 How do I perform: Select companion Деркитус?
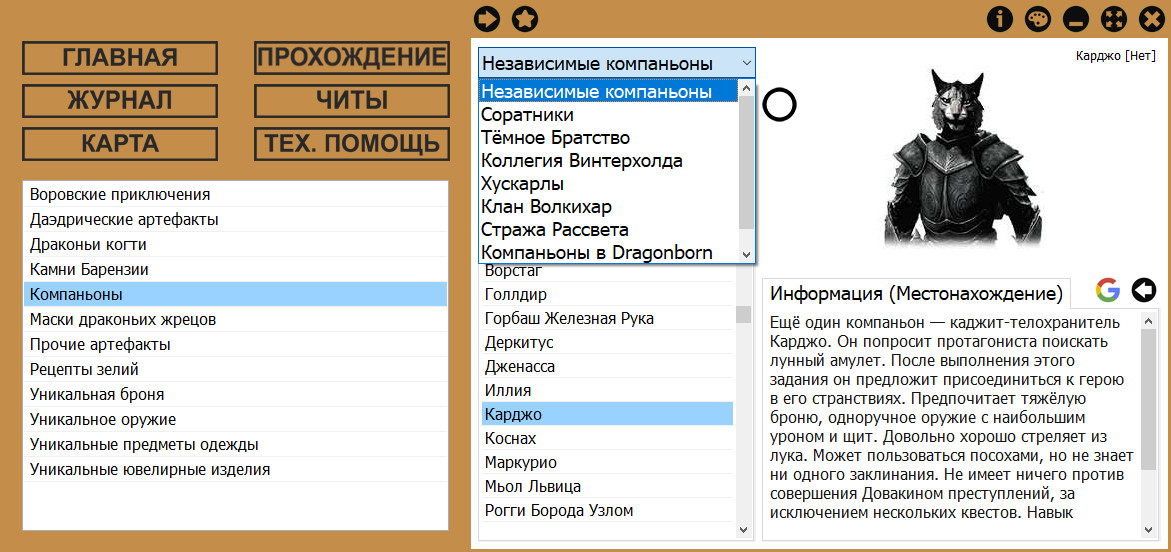coord(607,342)
